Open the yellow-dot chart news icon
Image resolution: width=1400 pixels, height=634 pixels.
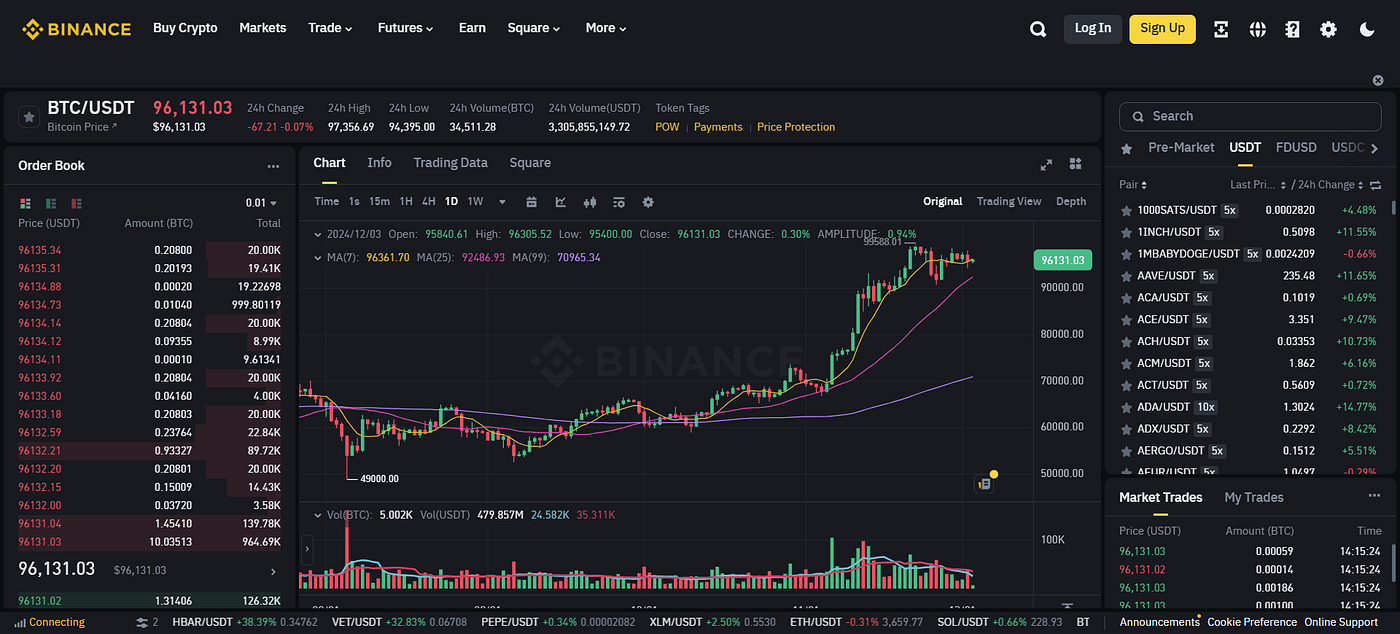[986, 482]
